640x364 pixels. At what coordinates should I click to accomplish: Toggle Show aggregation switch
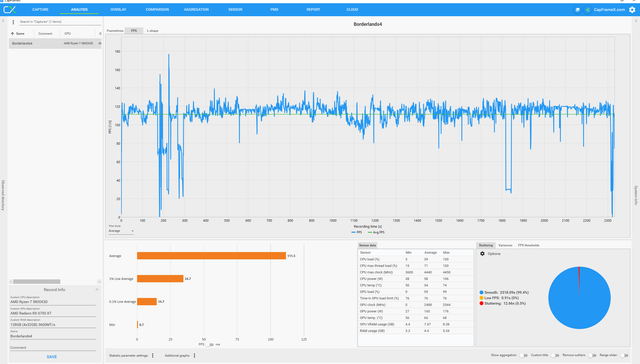pyautogui.click(x=523, y=355)
